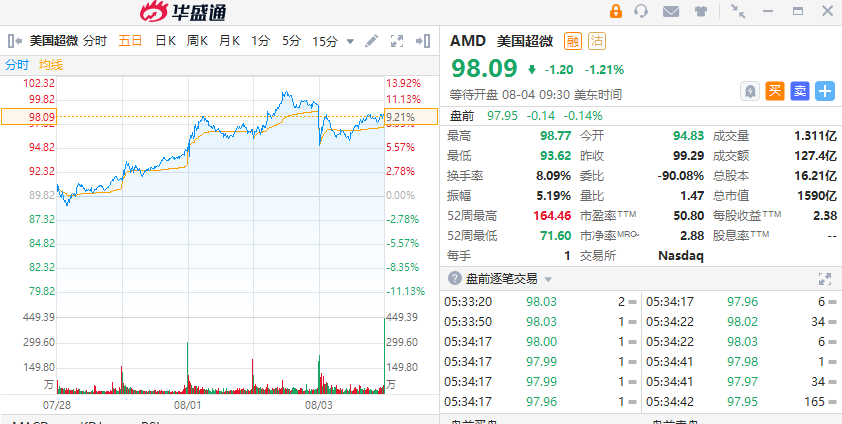This screenshot has height=424, width=842.
Task: Set a price alert with bell icon
Action: click(749, 91)
